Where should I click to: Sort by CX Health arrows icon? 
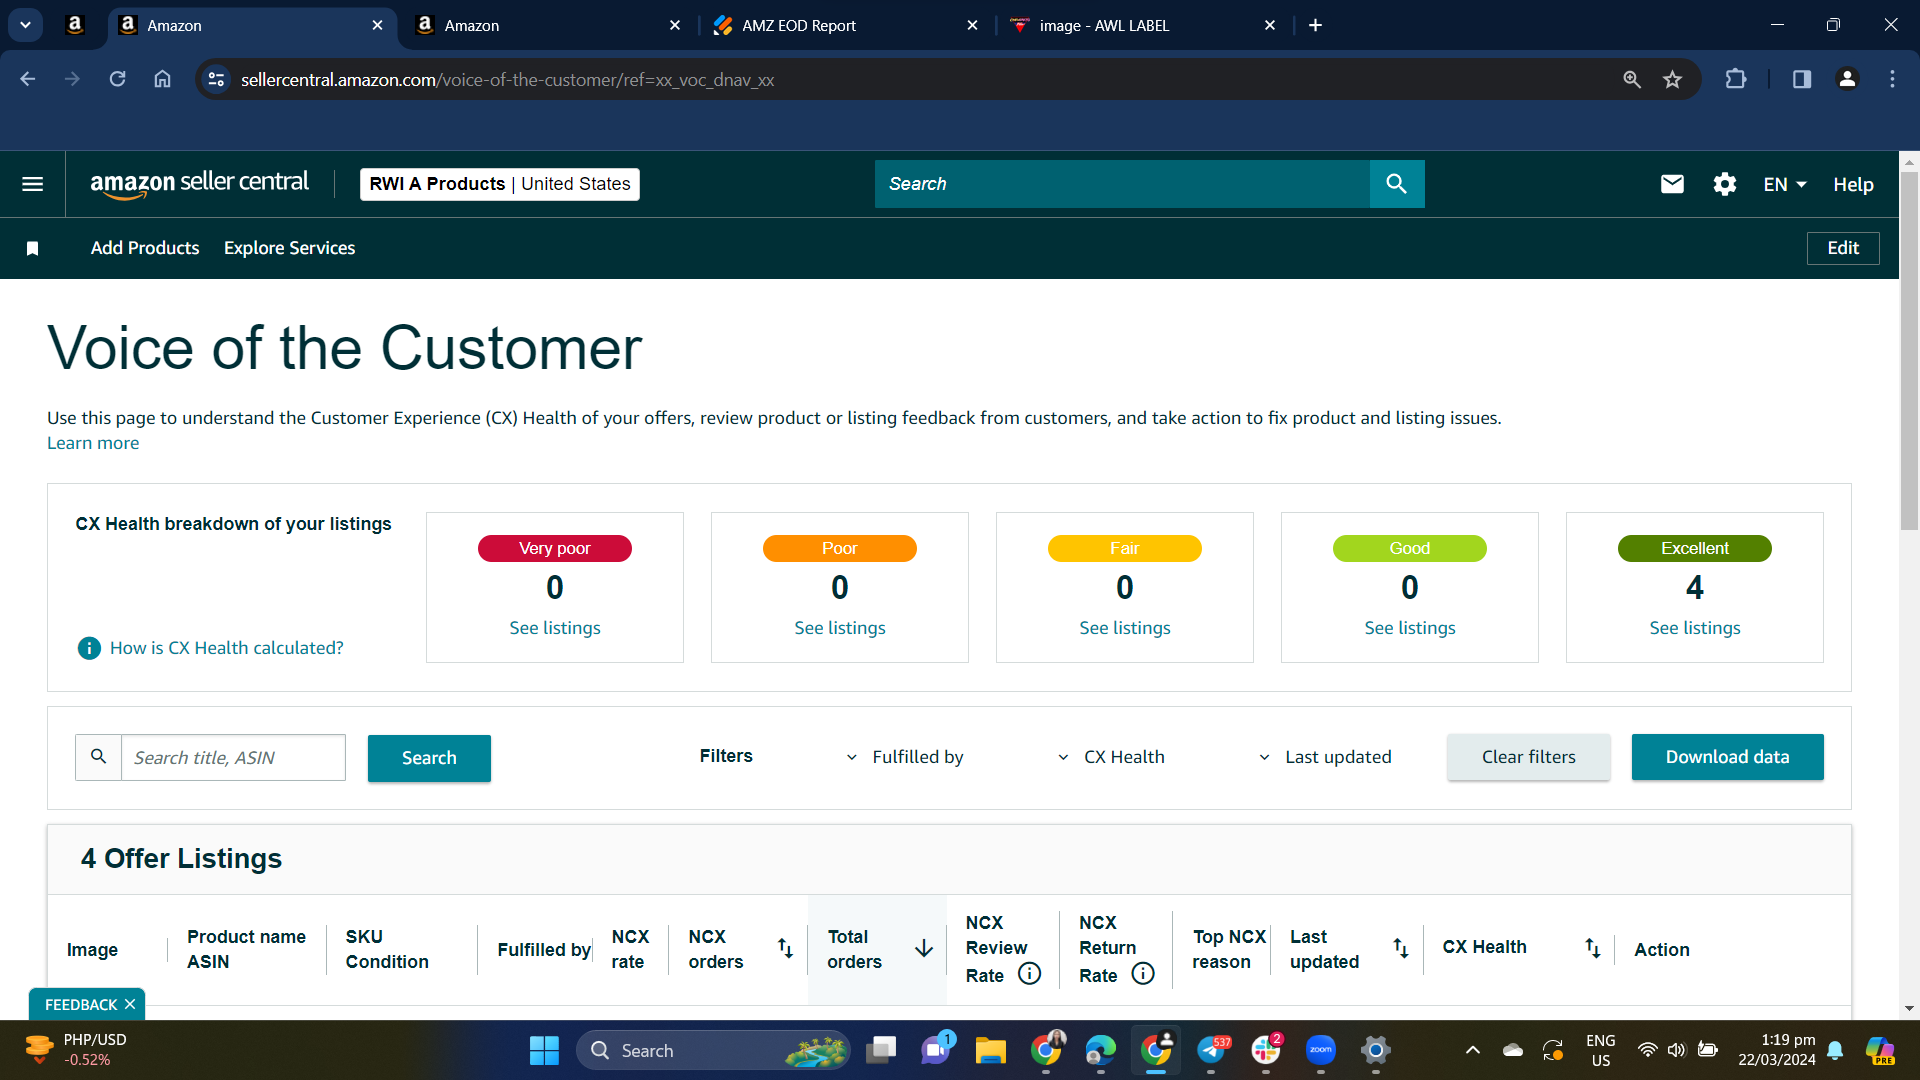coord(1592,948)
